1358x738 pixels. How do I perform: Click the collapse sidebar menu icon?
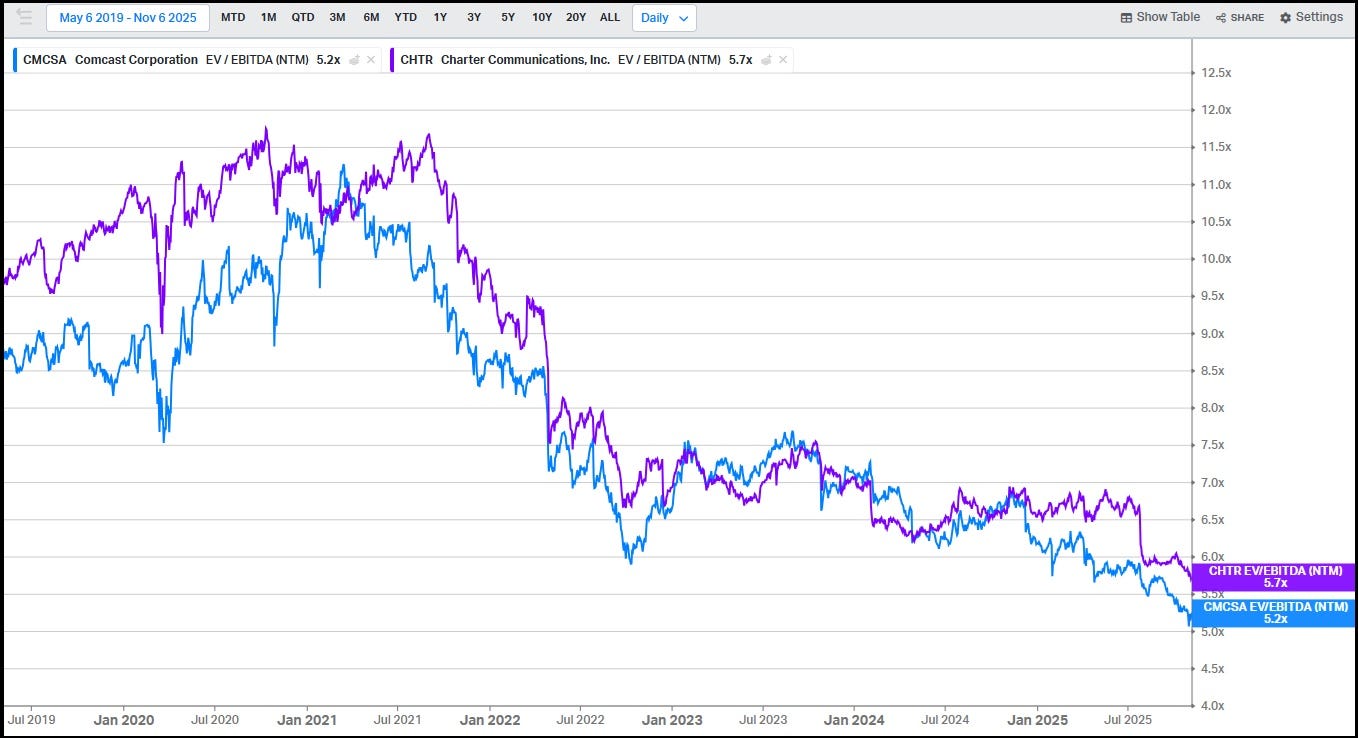pos(24,17)
